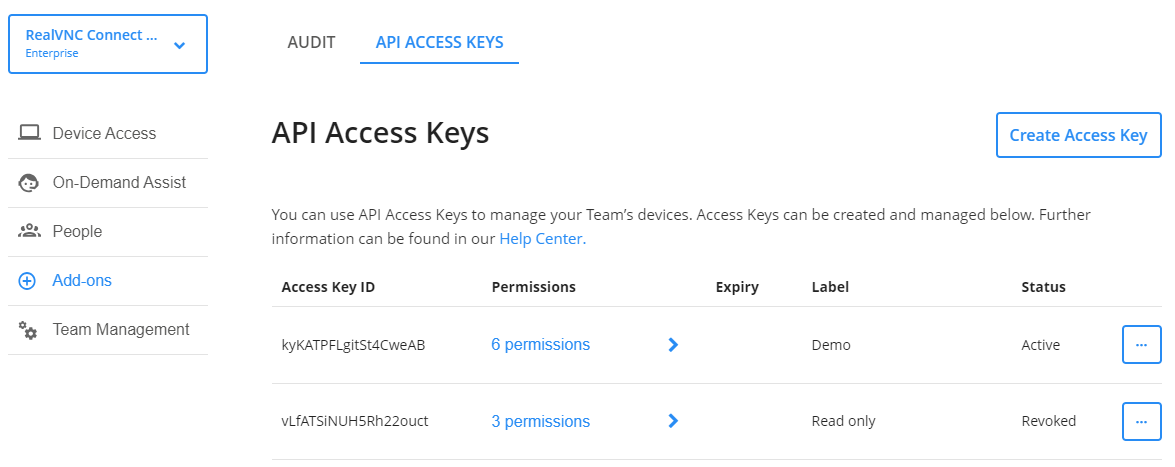Navigate to On-Demand Assist section

[119, 183]
